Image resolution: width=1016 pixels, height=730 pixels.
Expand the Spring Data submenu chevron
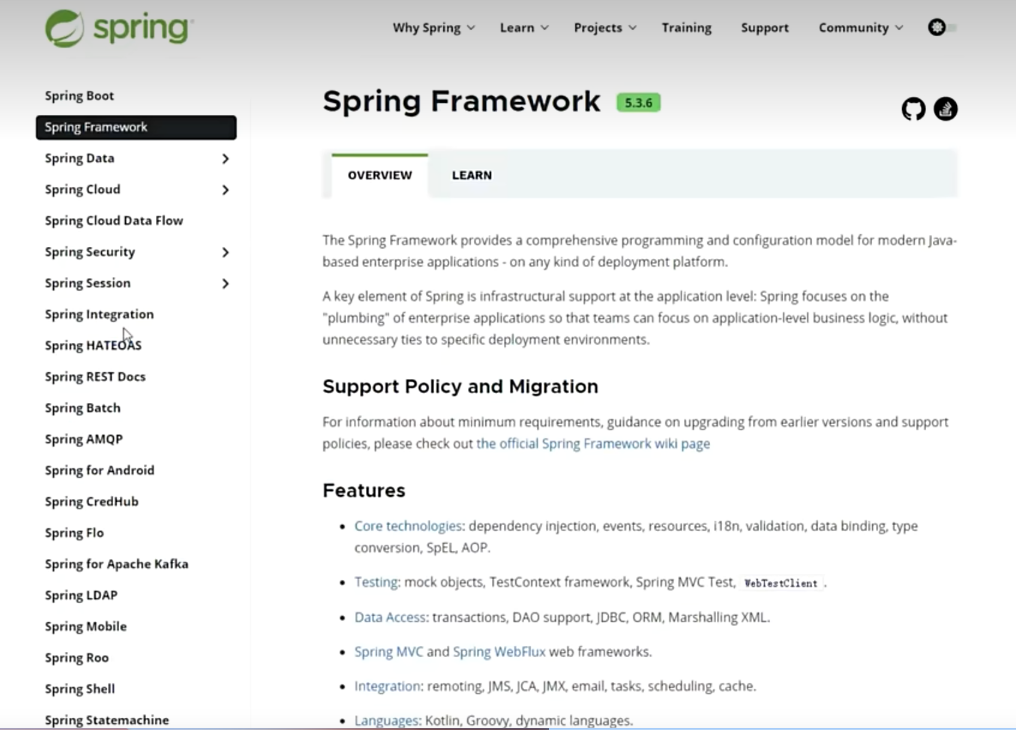[225, 159]
